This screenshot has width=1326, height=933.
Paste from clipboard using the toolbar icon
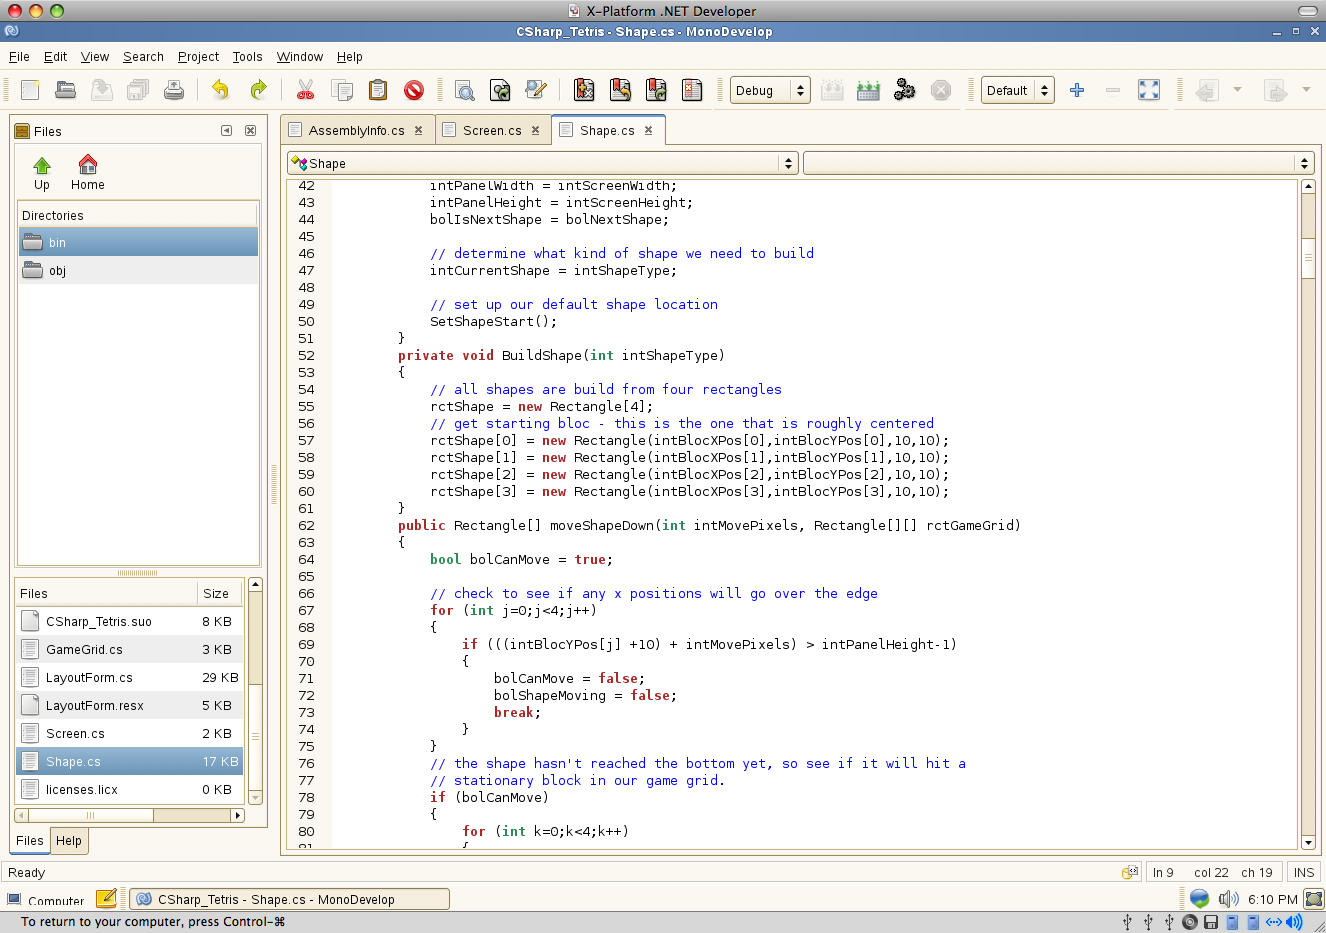tap(378, 90)
